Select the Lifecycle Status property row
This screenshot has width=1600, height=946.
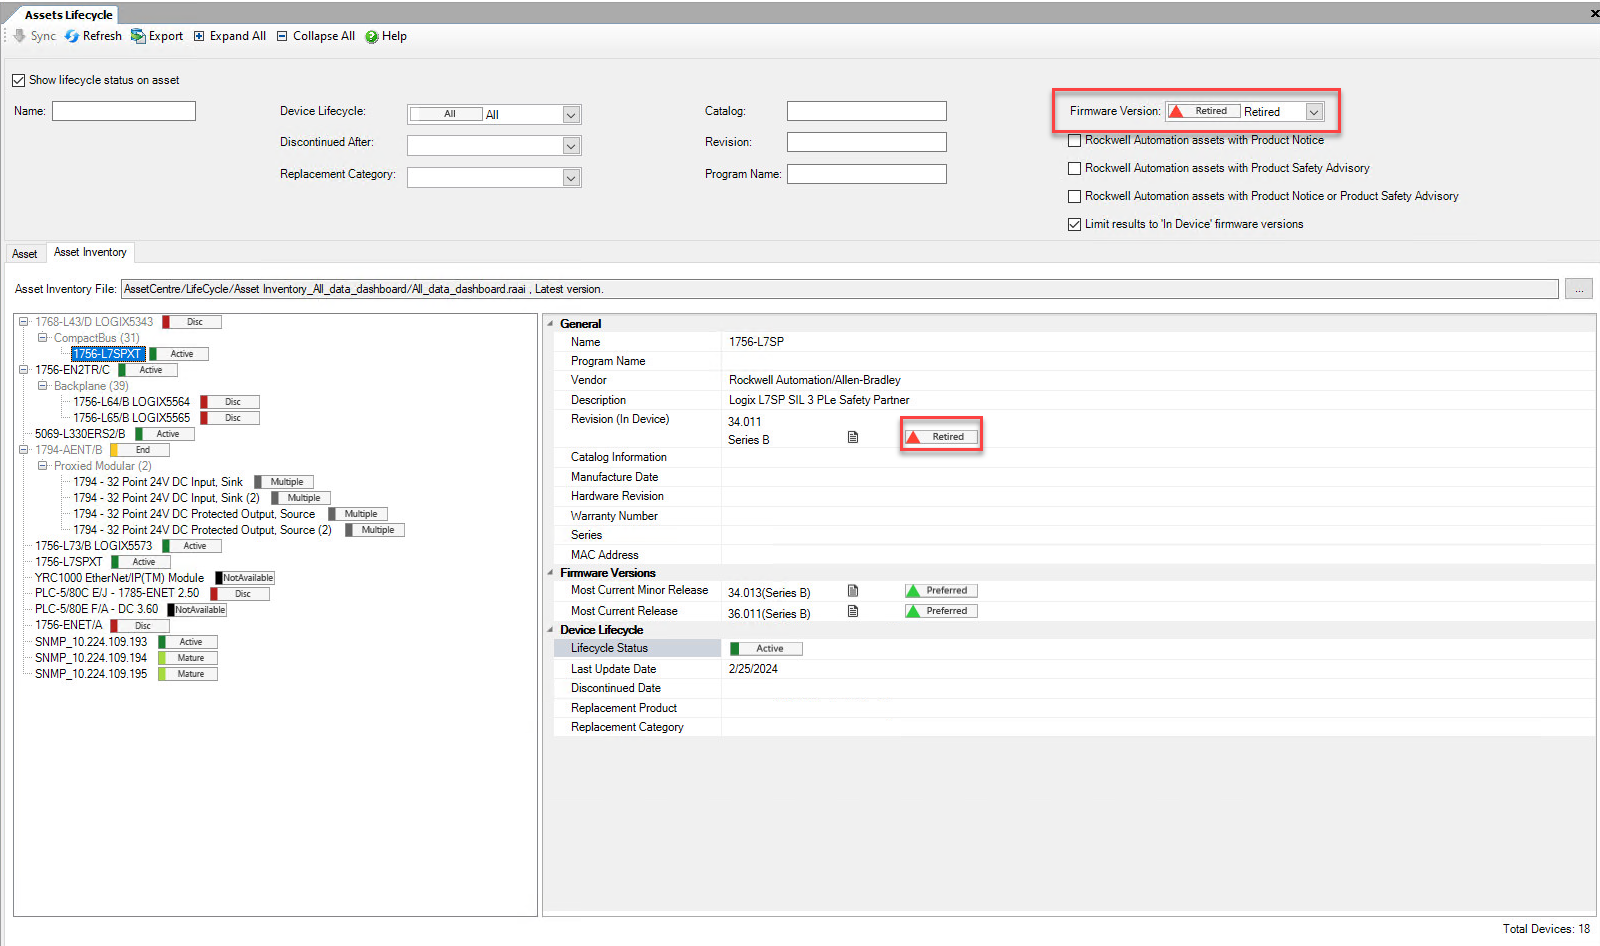(1074, 649)
